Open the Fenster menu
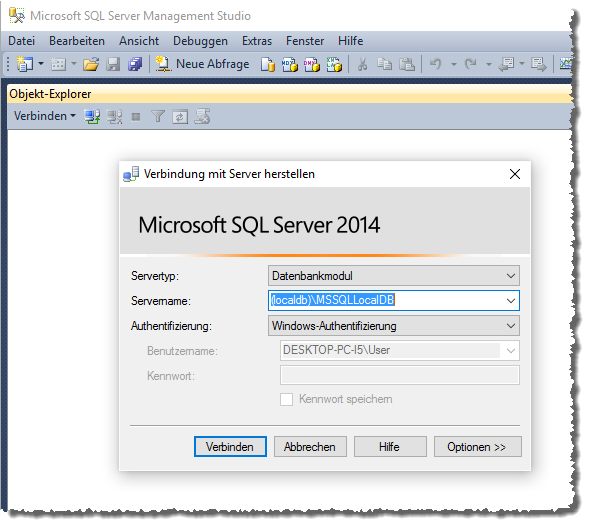This screenshot has width=591, height=528. click(x=305, y=41)
